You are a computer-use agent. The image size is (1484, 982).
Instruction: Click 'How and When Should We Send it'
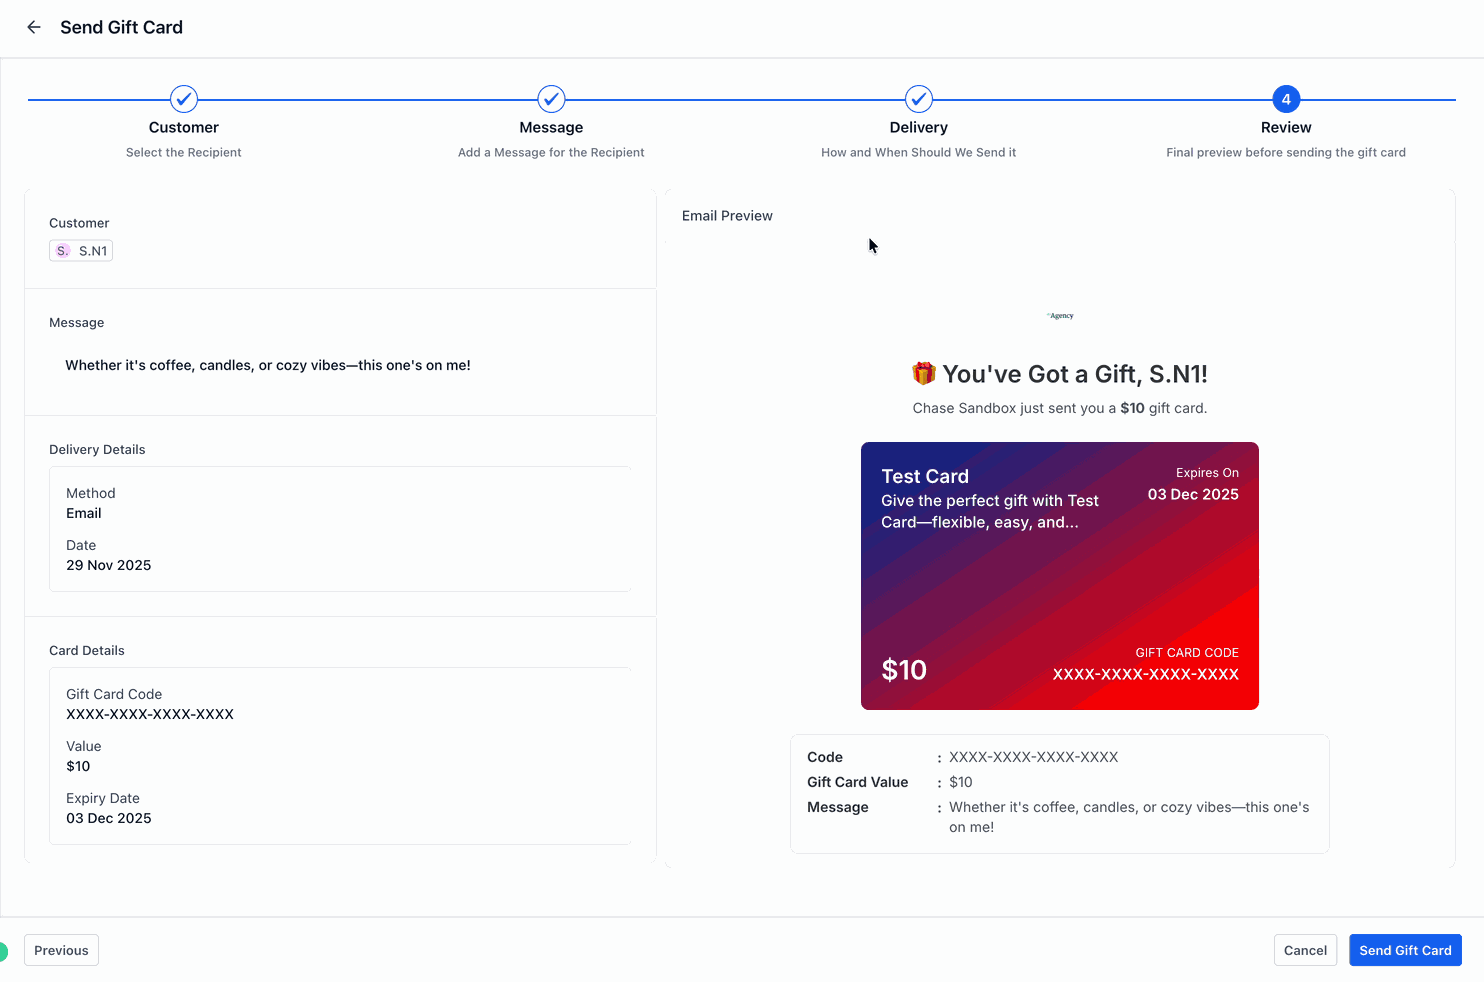919,152
